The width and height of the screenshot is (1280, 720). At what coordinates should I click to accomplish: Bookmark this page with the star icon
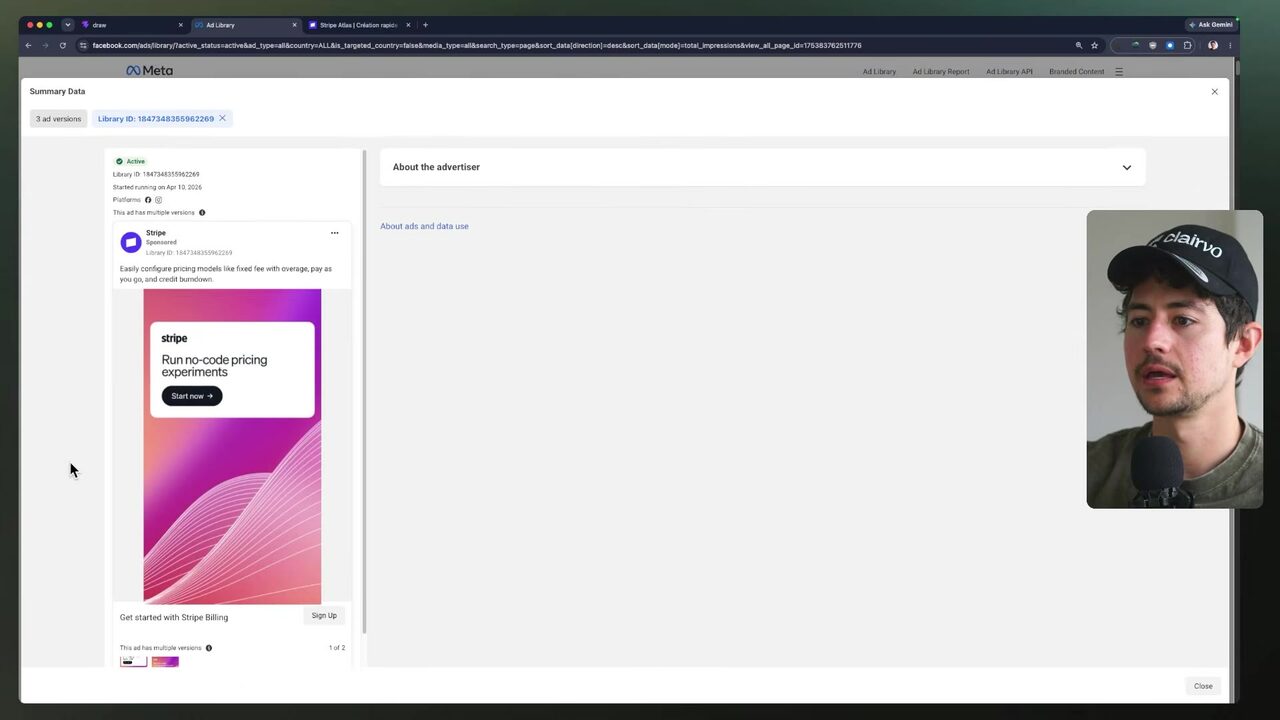coord(1095,45)
